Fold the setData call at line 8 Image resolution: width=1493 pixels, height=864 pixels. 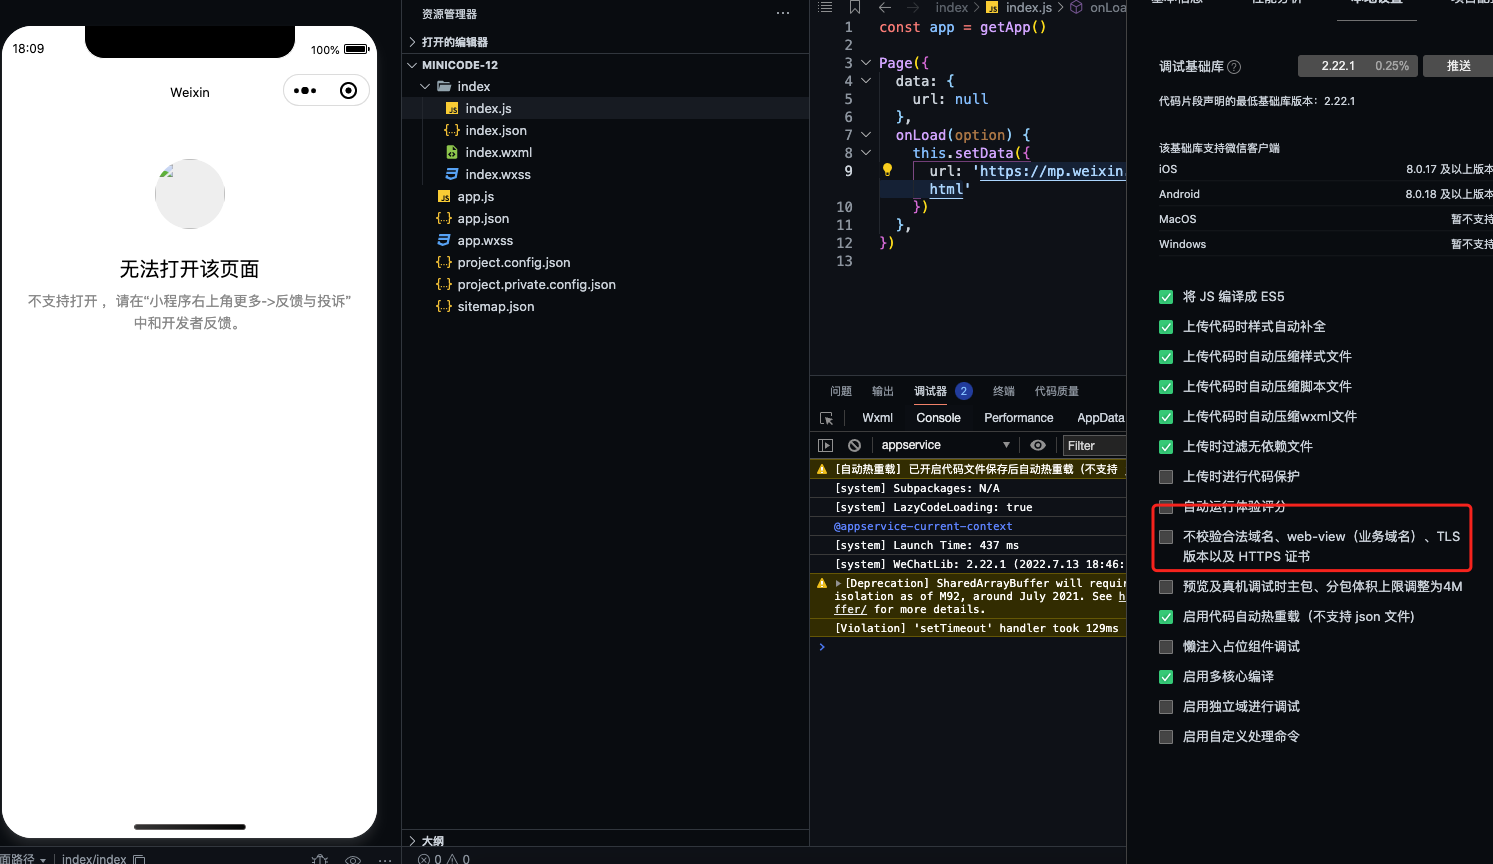pyautogui.click(x=866, y=153)
